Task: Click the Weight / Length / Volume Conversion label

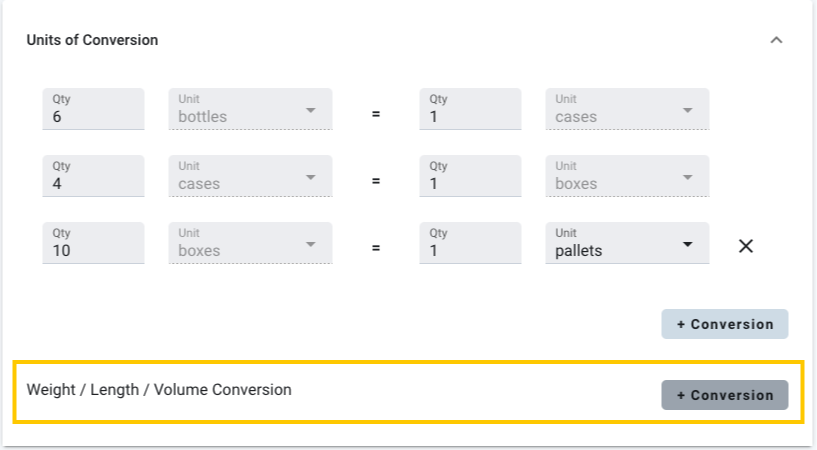Action: pos(159,390)
